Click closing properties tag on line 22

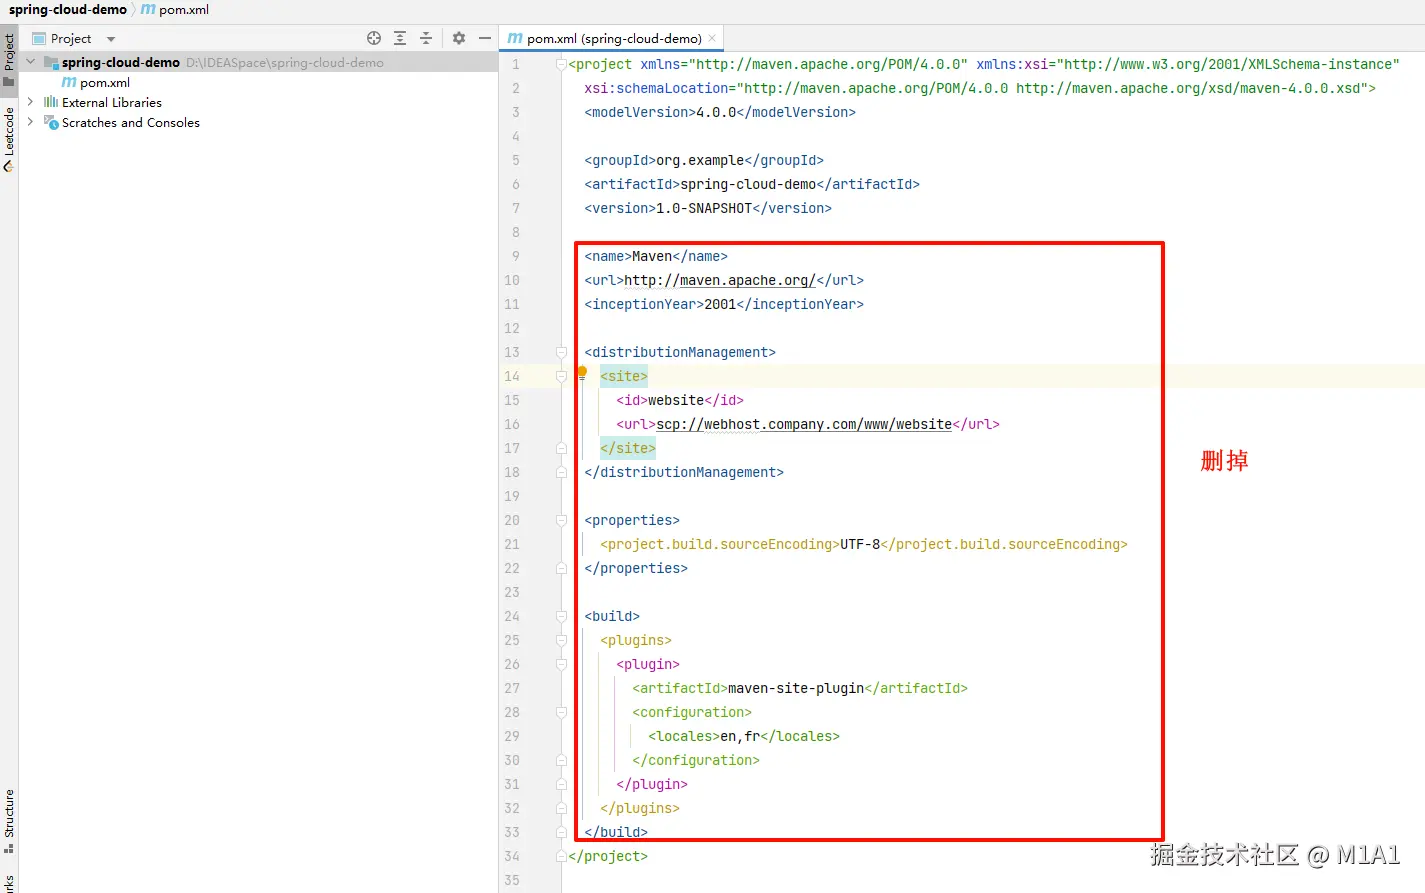(x=636, y=568)
